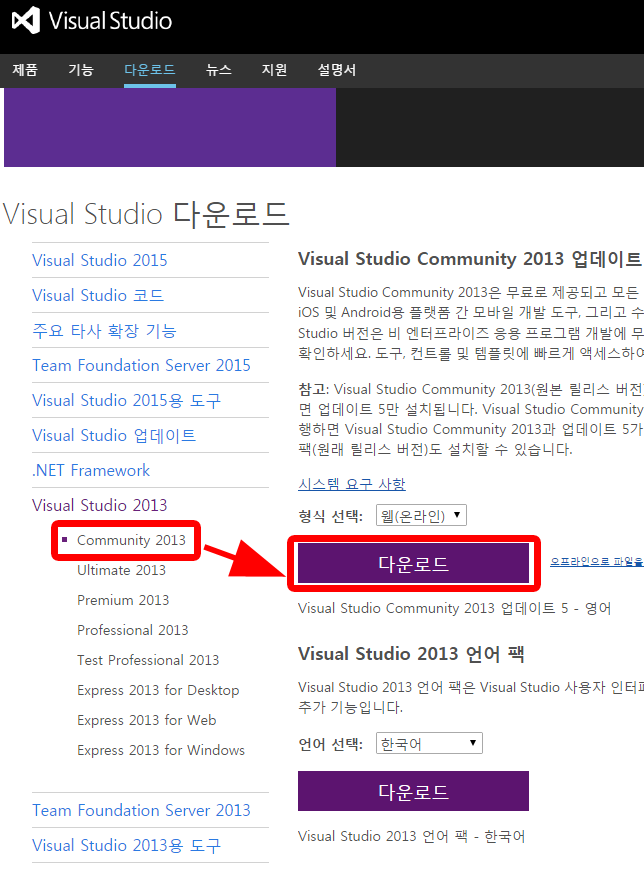Click 'Visual Studio Community 2013 업데이트' heading
This screenshot has width=644, height=875.
tap(470, 259)
